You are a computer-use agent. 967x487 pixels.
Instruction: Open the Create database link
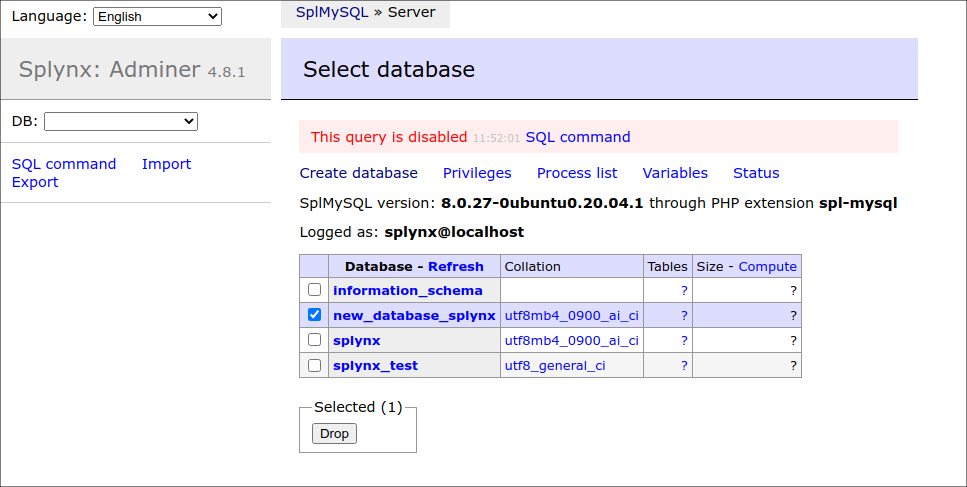(x=358, y=173)
